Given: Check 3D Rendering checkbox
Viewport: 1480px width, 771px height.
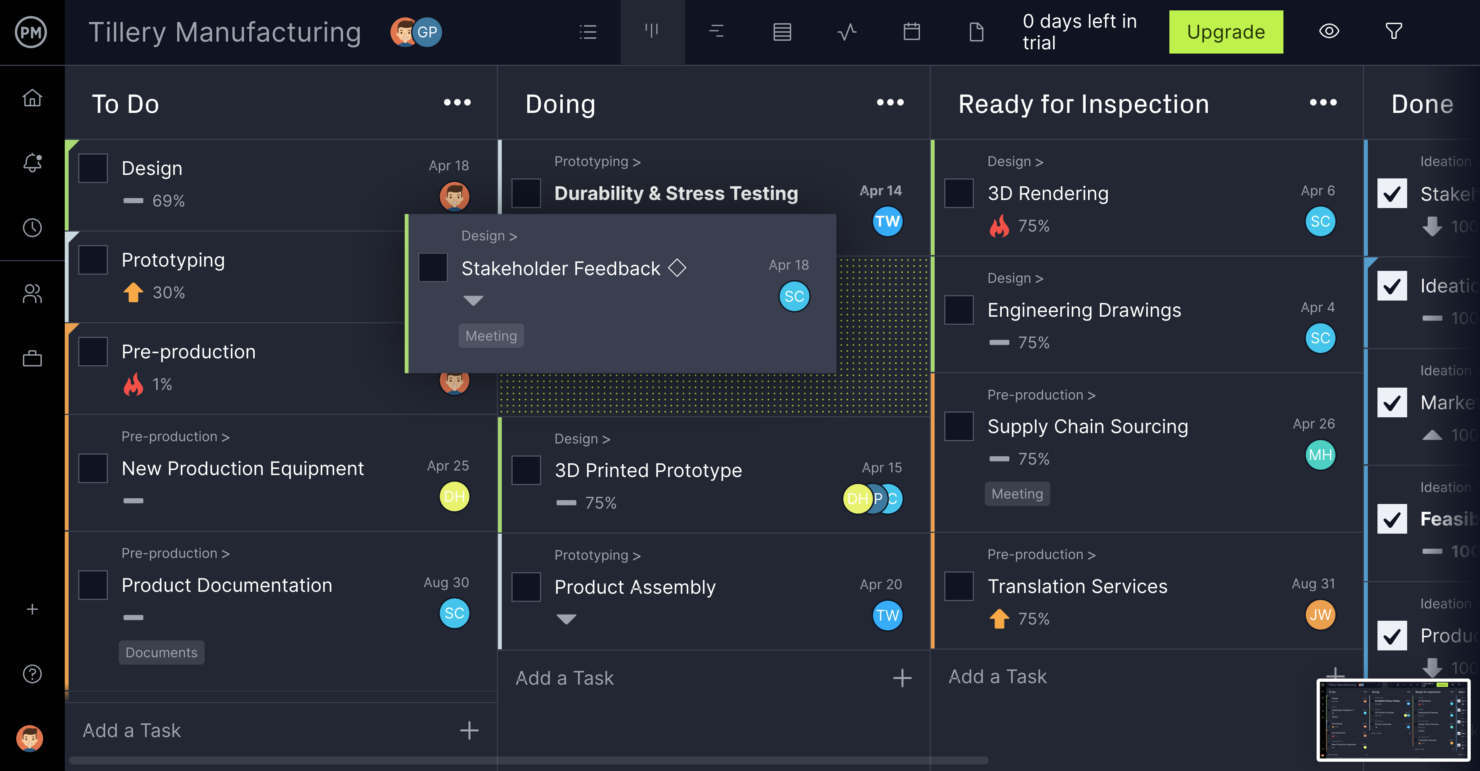Looking at the screenshot, I should (x=959, y=193).
